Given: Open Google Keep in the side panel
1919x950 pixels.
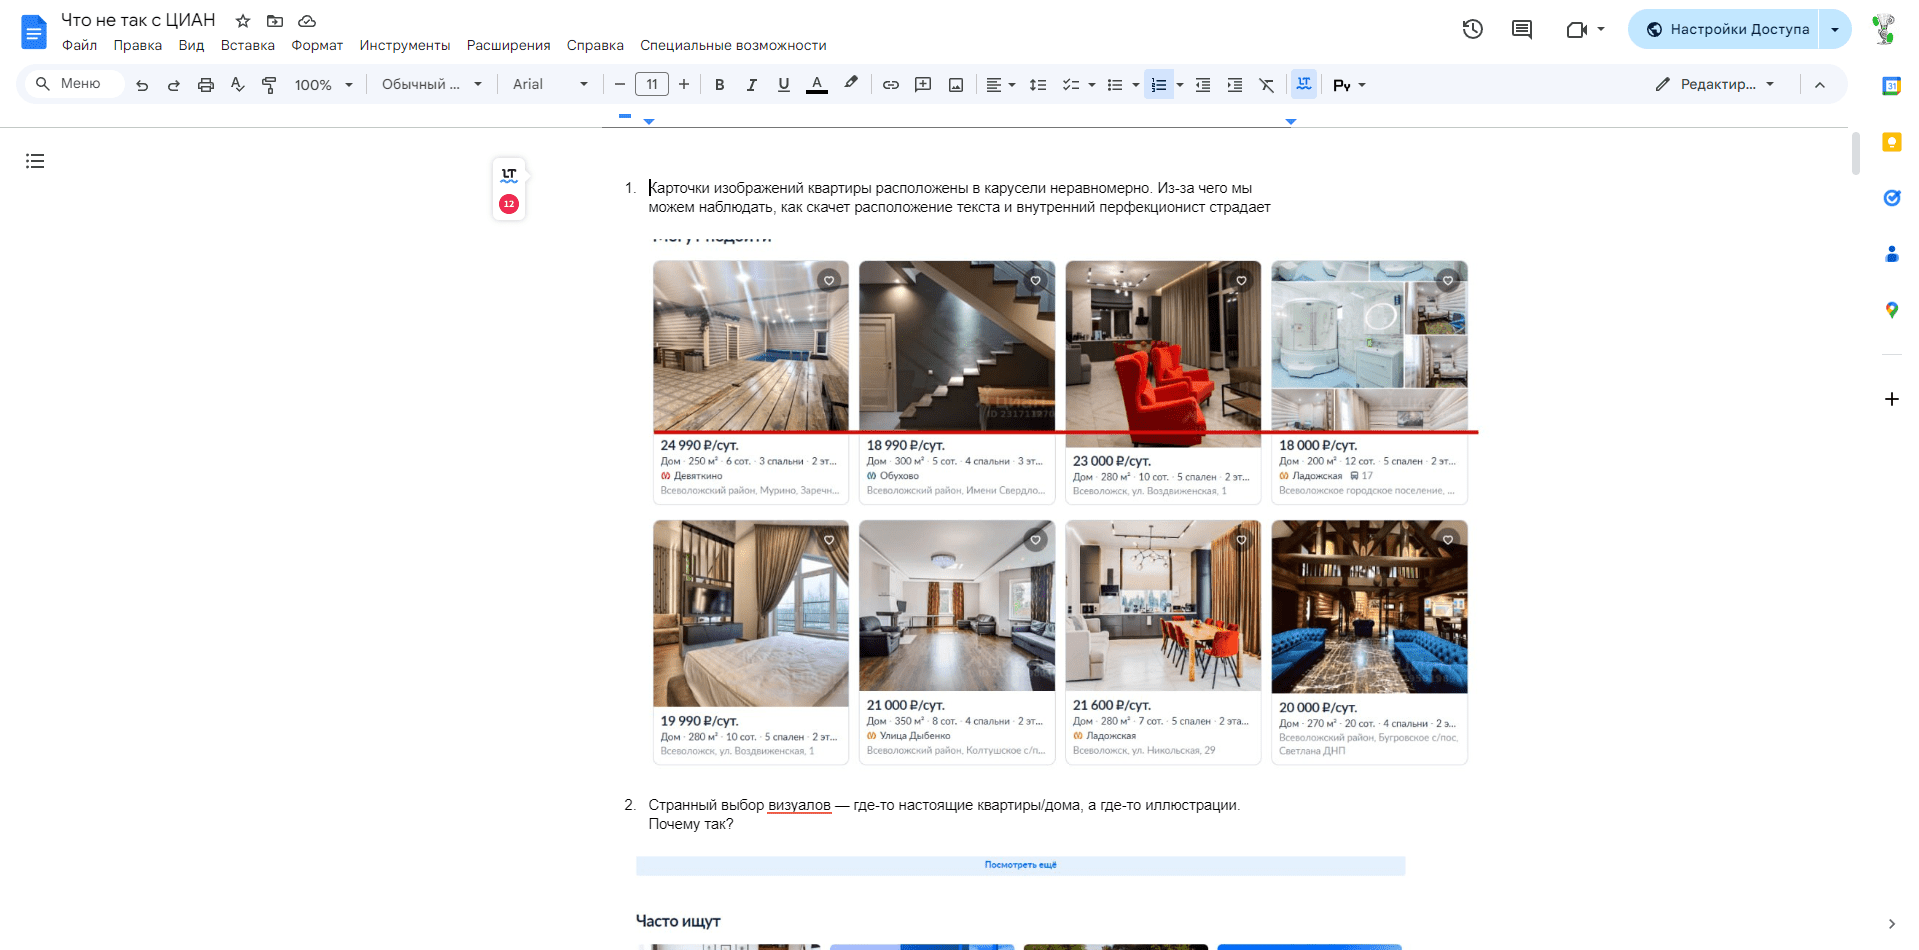Looking at the screenshot, I should [1891, 142].
